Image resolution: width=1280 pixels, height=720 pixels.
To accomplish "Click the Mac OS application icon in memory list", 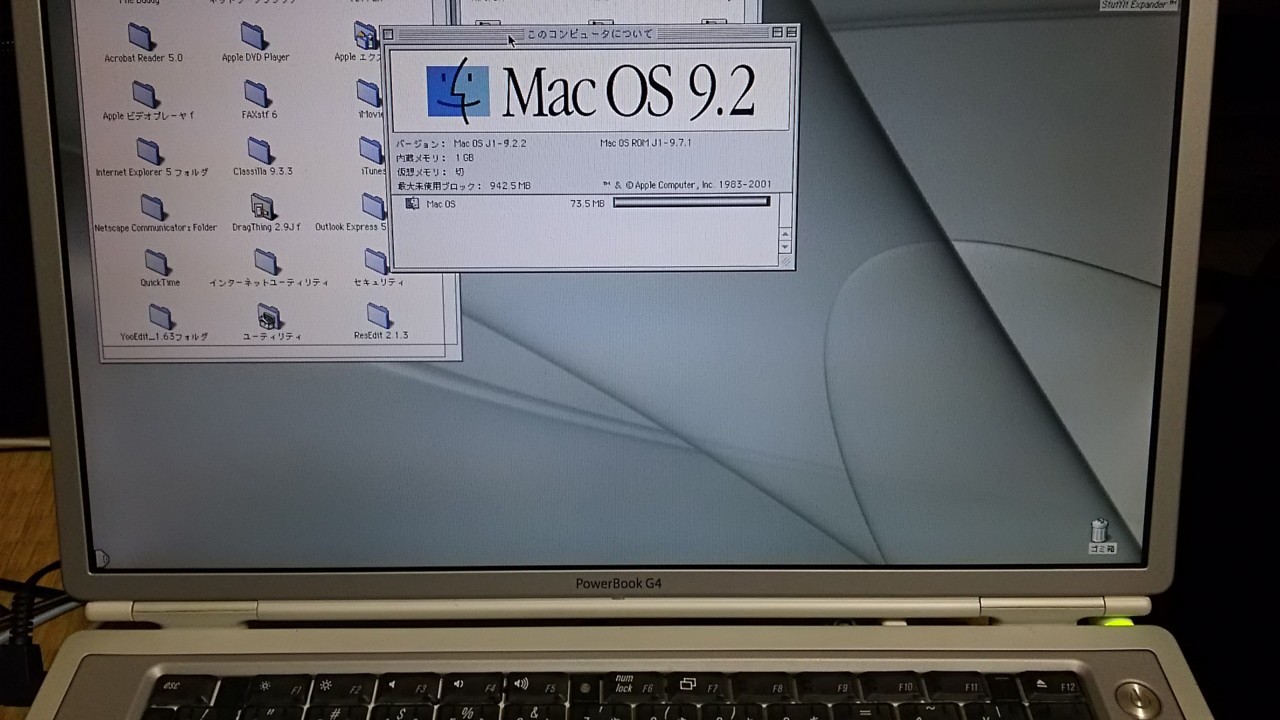I will coord(412,203).
